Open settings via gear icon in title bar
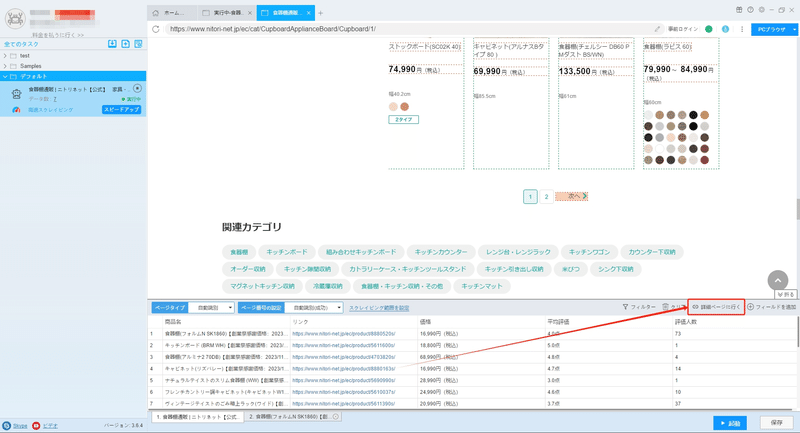800x433 pixels. point(761,10)
